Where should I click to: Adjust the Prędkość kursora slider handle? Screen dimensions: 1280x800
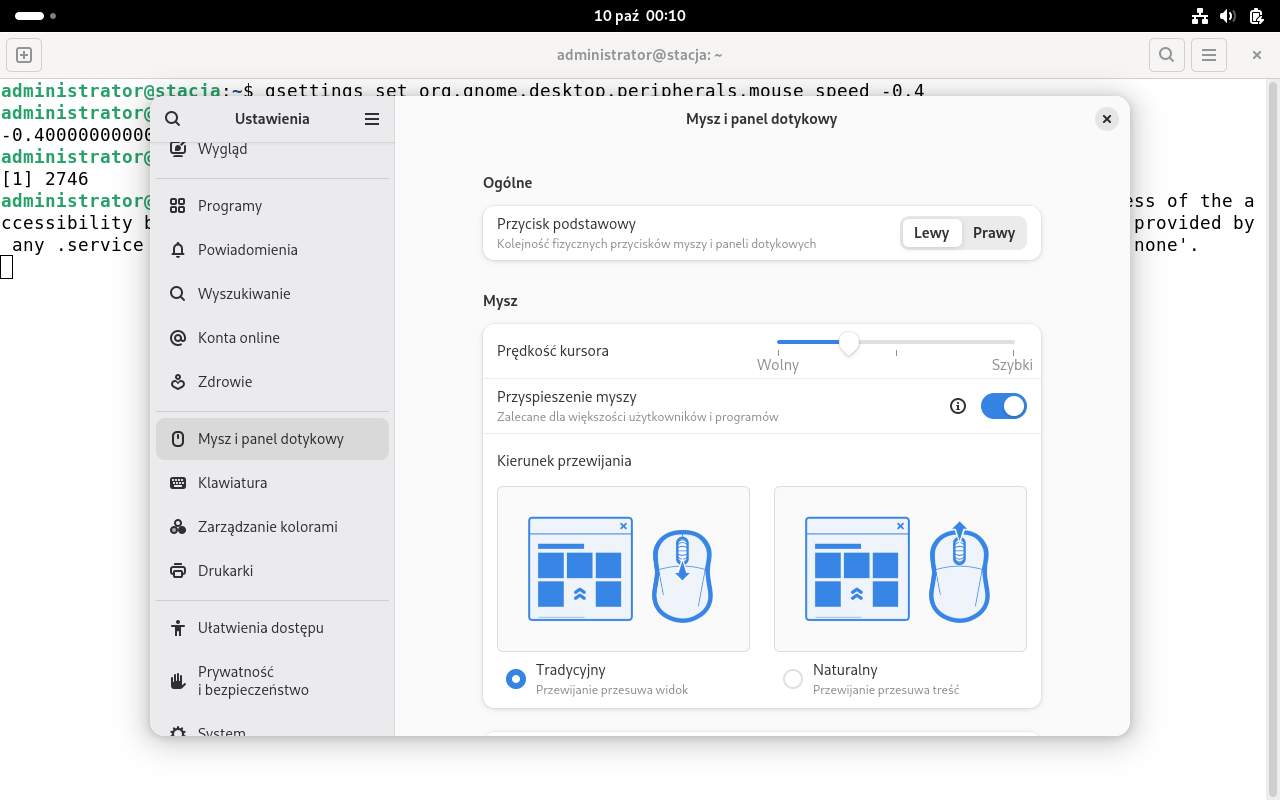[849, 343]
